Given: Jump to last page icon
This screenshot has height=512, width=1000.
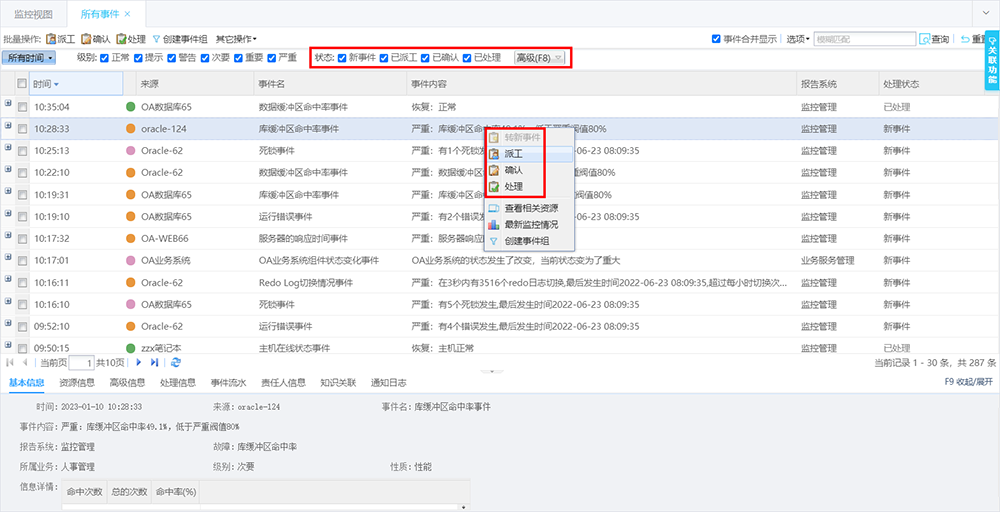Looking at the screenshot, I should pyautogui.click(x=154, y=362).
